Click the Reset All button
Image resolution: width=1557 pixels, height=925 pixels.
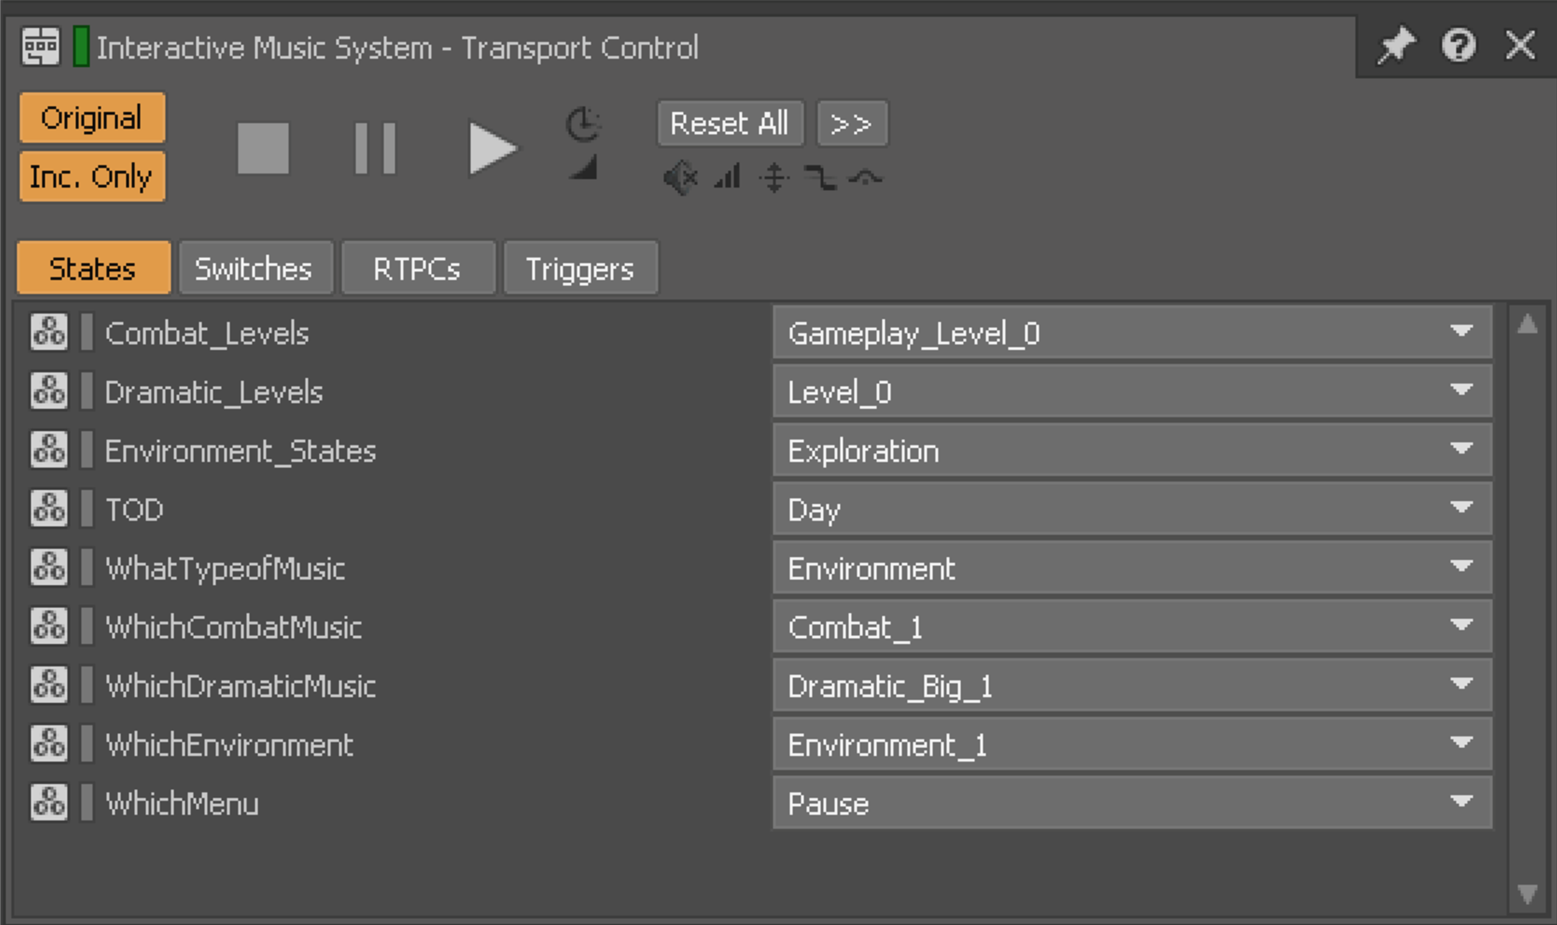click(730, 123)
